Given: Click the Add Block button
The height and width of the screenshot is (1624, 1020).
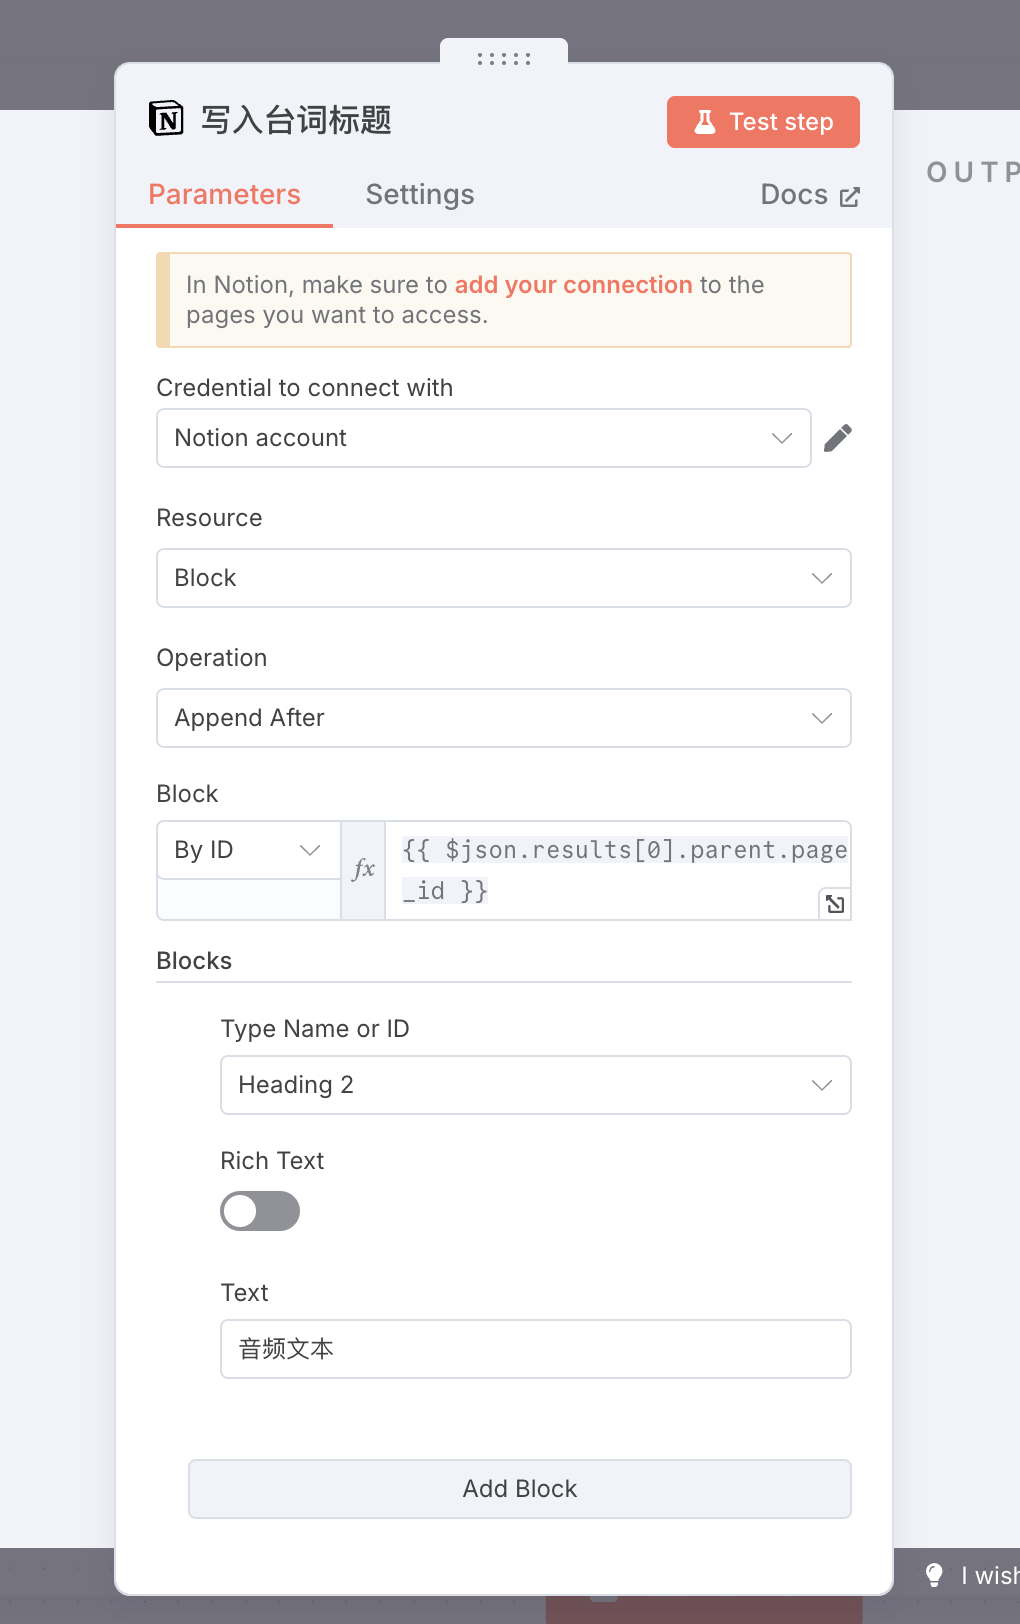Looking at the screenshot, I should [x=520, y=1489].
